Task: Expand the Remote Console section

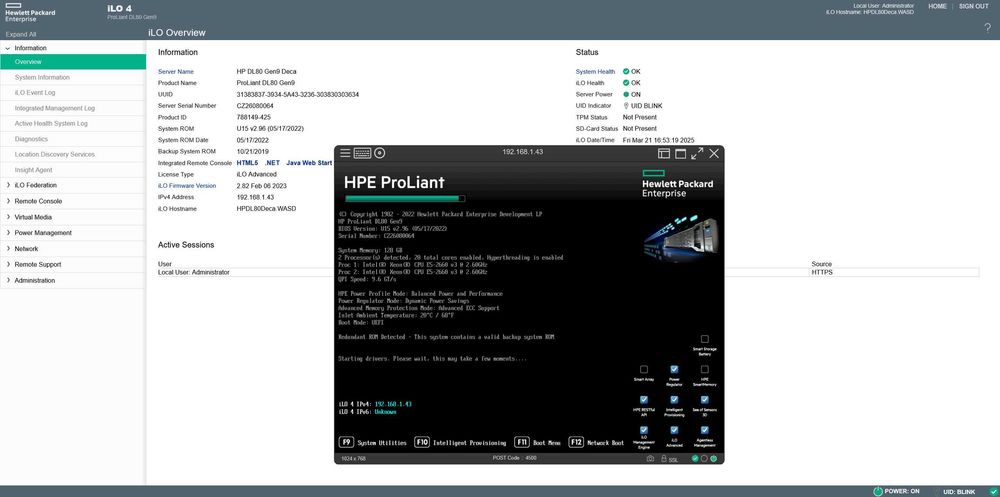Action: tap(8, 201)
